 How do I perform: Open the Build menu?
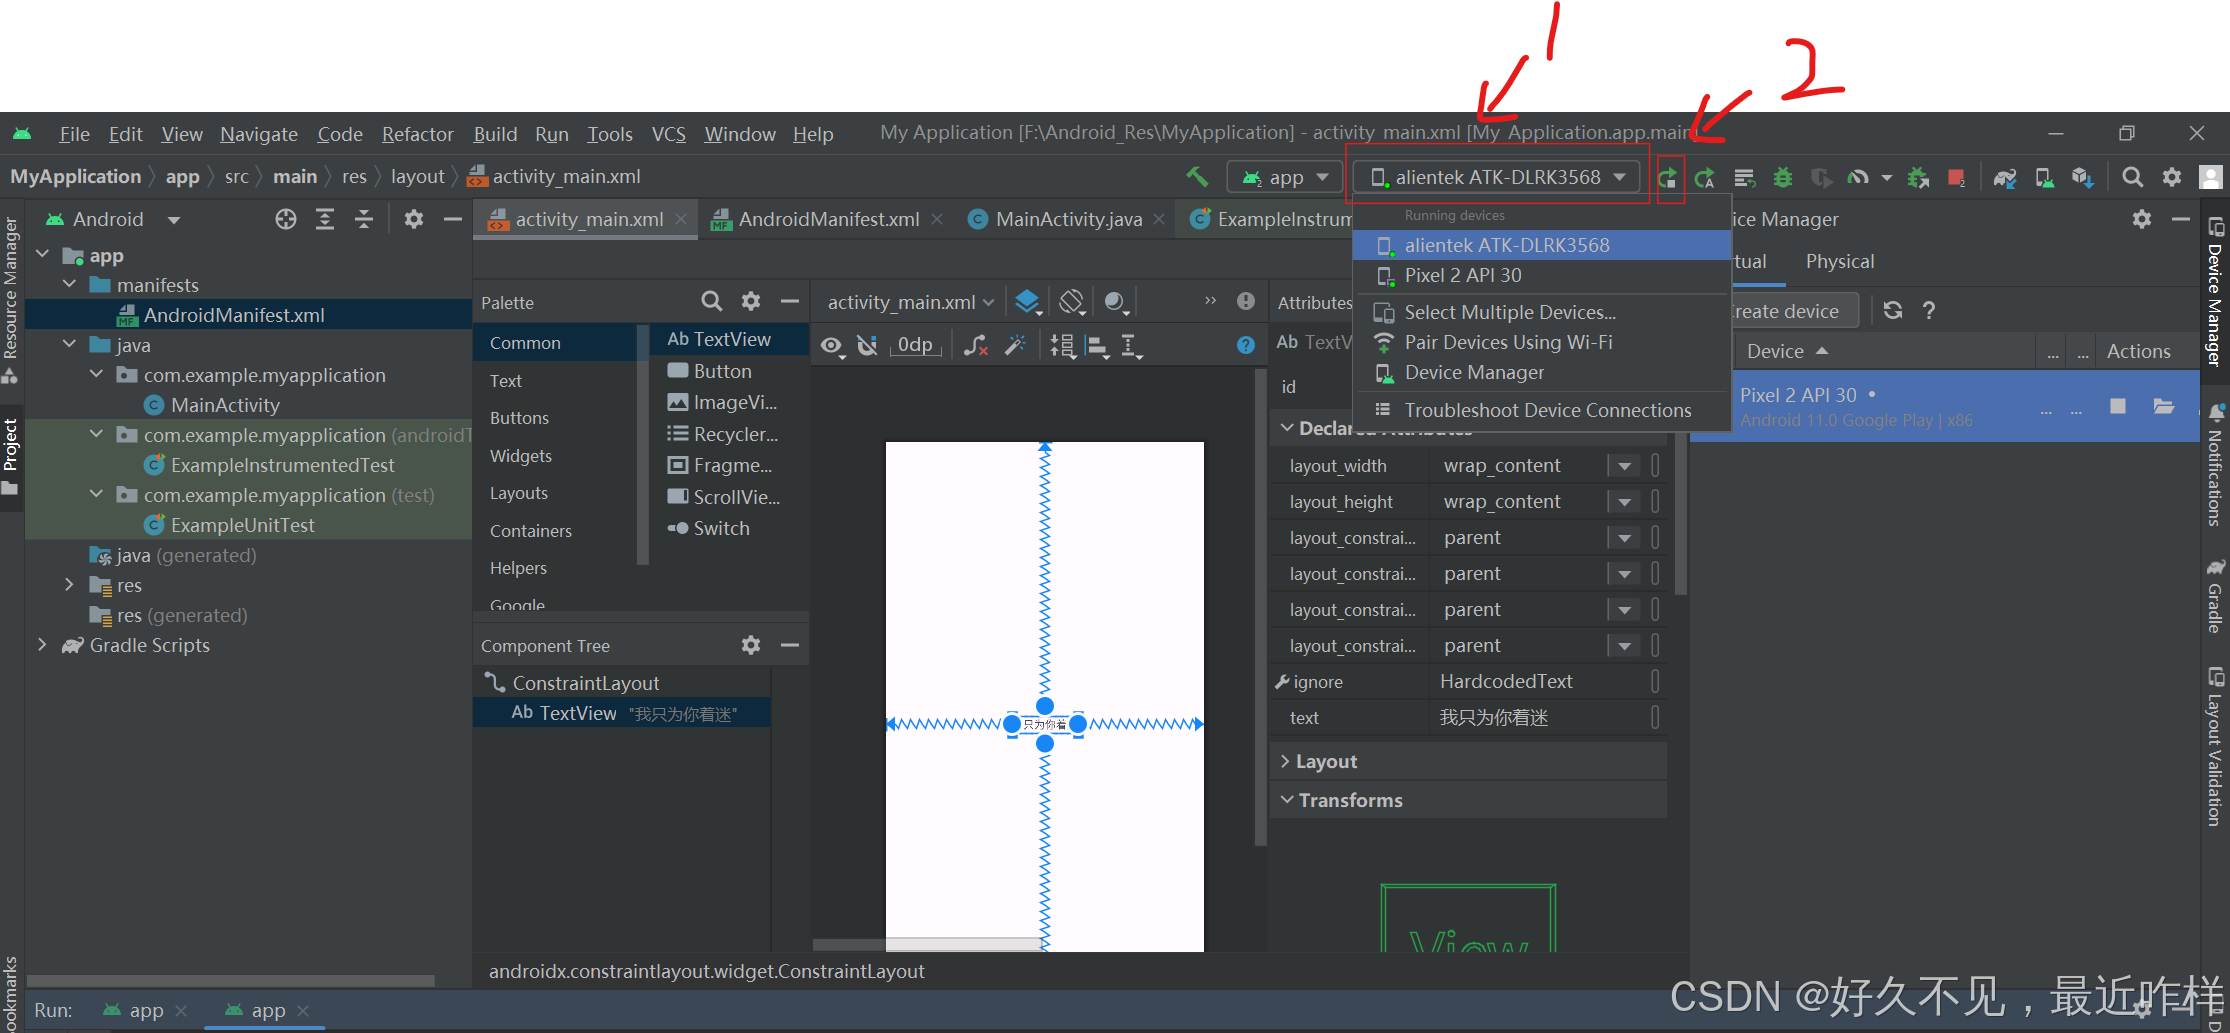tap(495, 134)
